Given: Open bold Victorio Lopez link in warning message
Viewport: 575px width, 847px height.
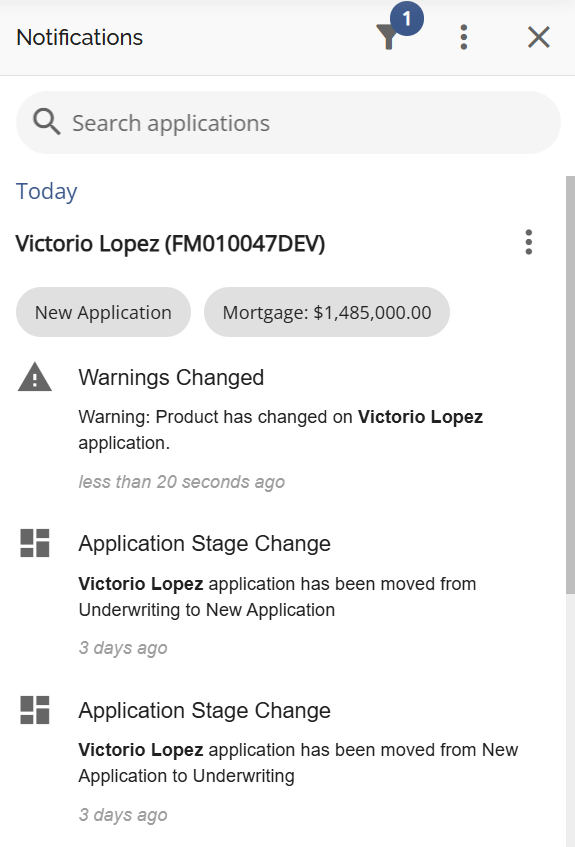Looking at the screenshot, I should pos(420,417).
